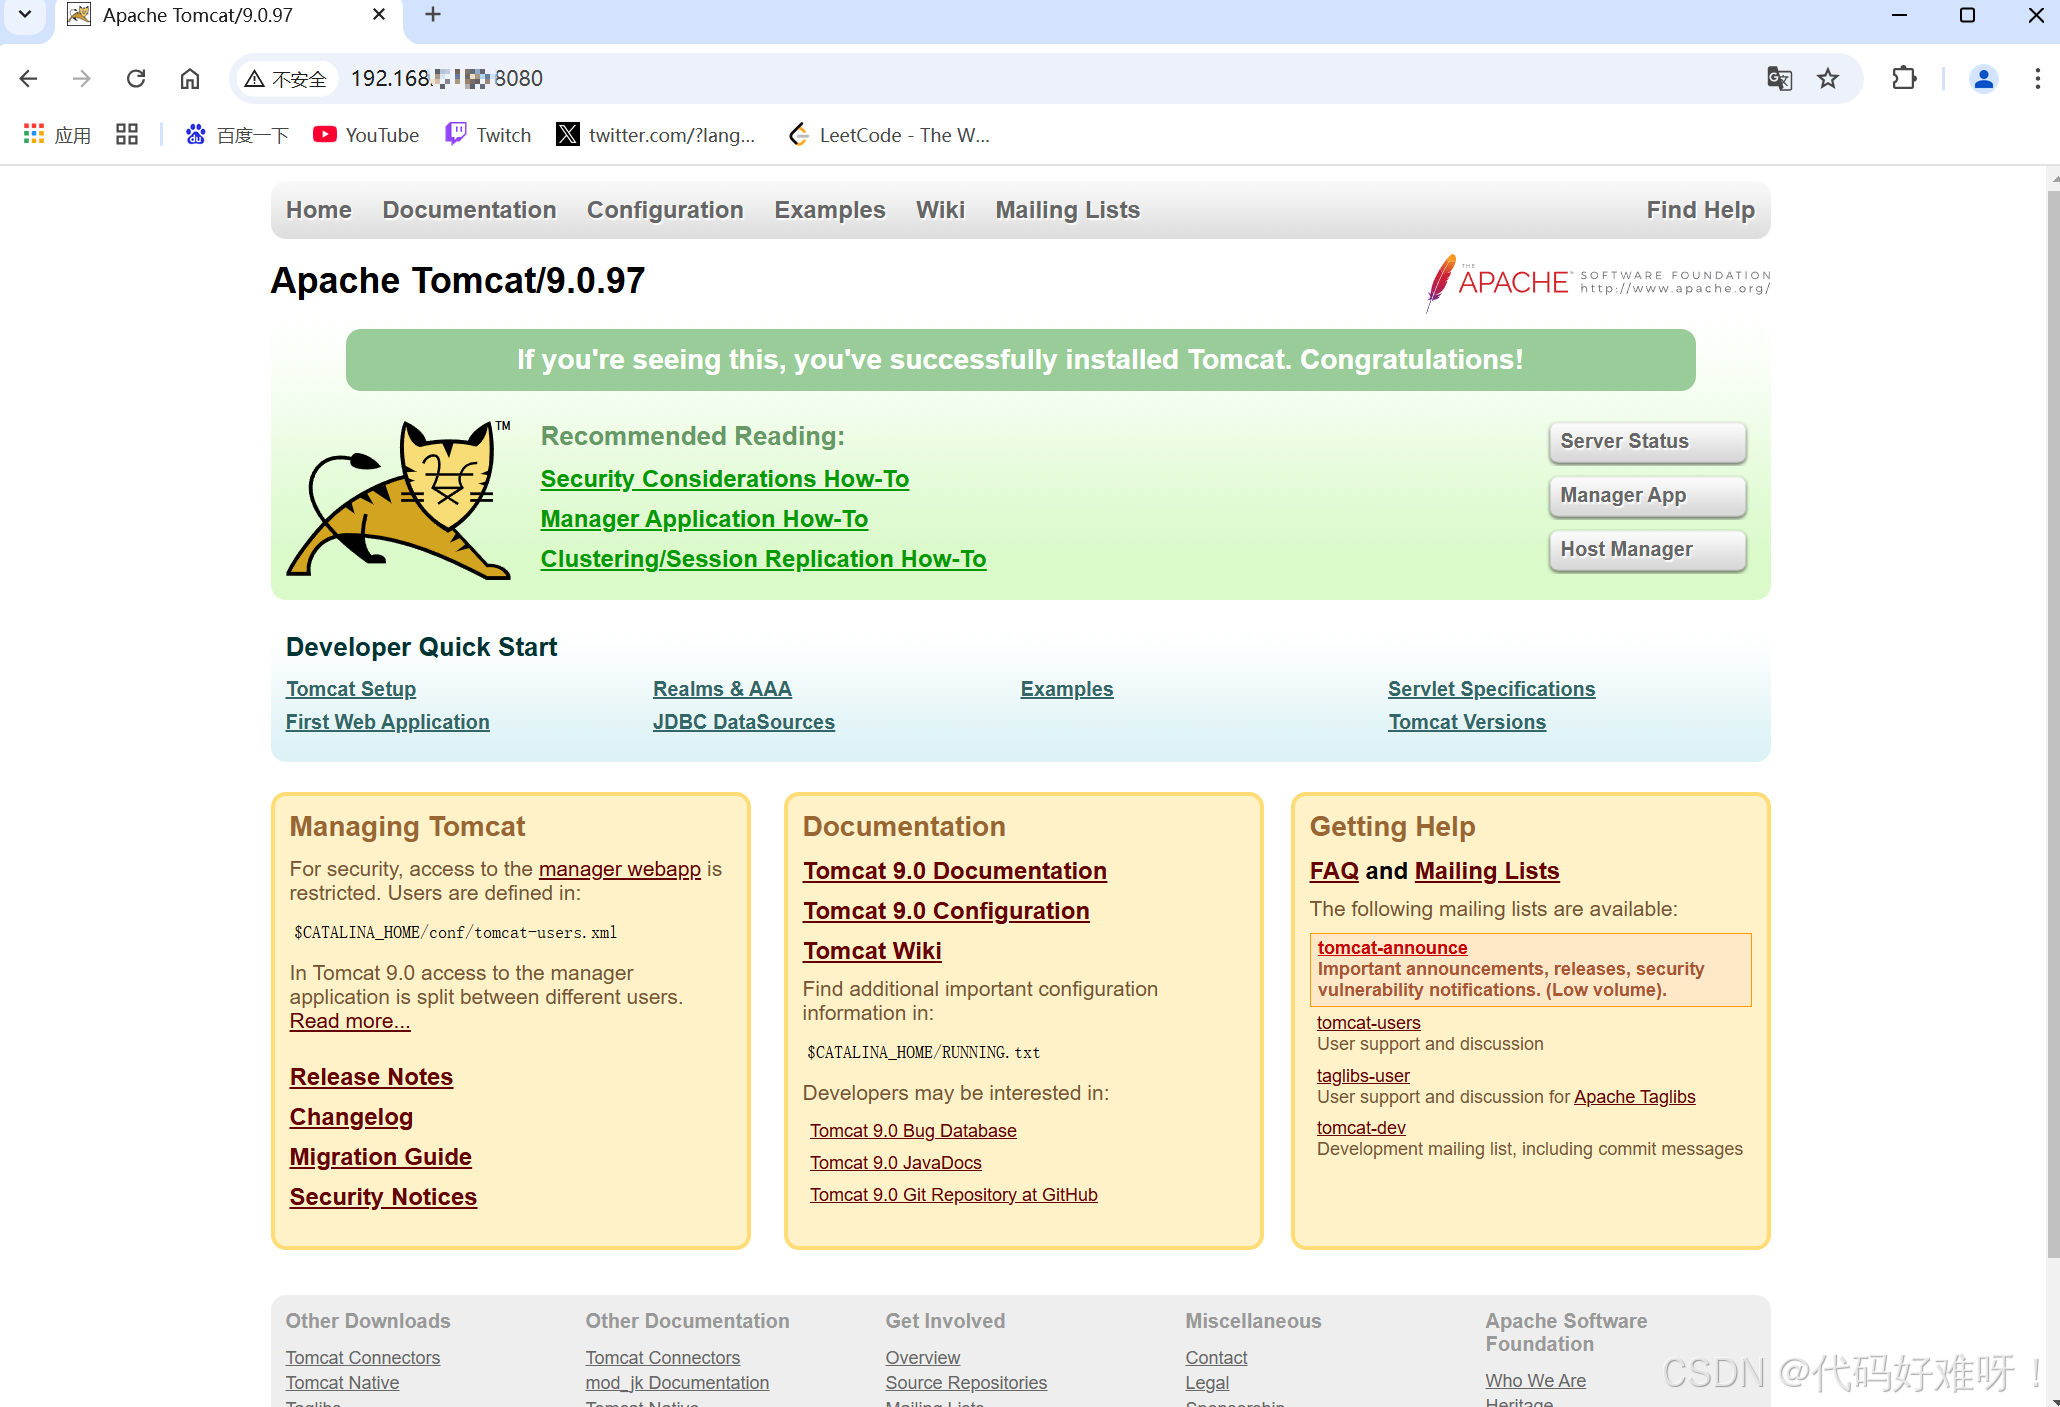Click the browser reload icon
This screenshot has height=1407, width=2060.
click(x=136, y=78)
